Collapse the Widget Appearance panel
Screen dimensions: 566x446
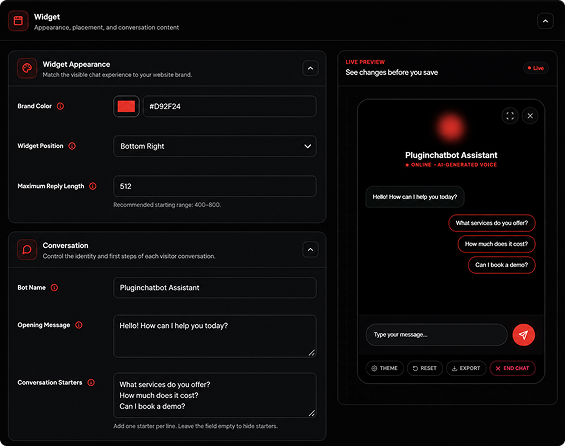coord(310,68)
